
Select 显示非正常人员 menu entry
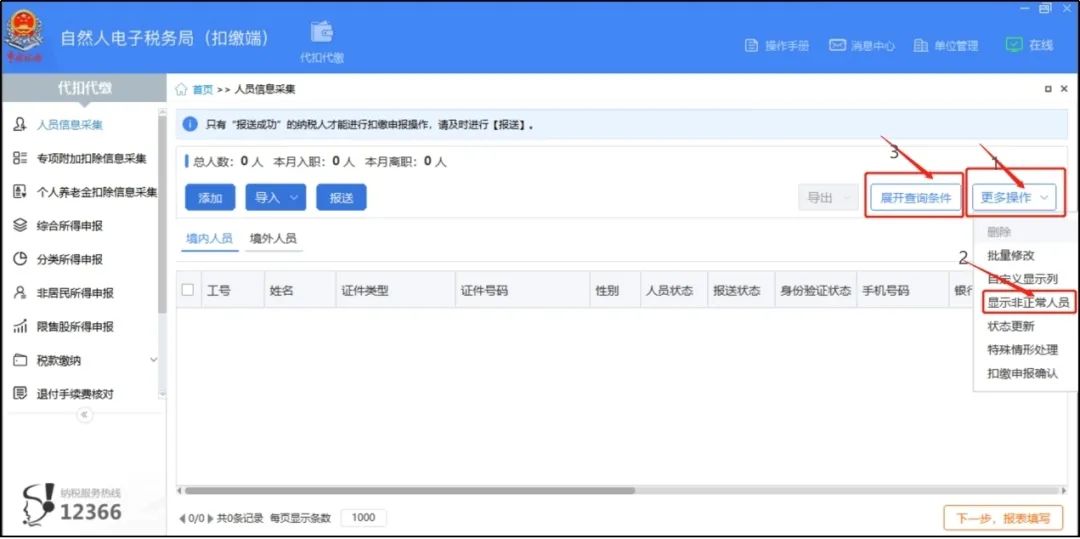click(1028, 302)
